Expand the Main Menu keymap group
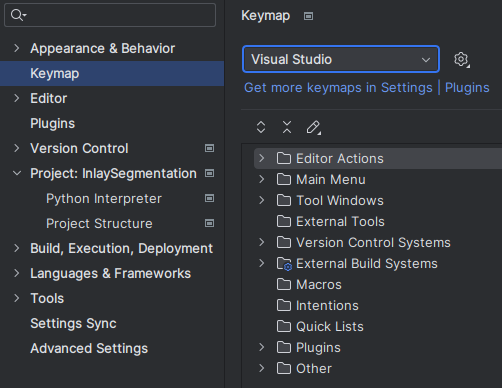 point(262,179)
